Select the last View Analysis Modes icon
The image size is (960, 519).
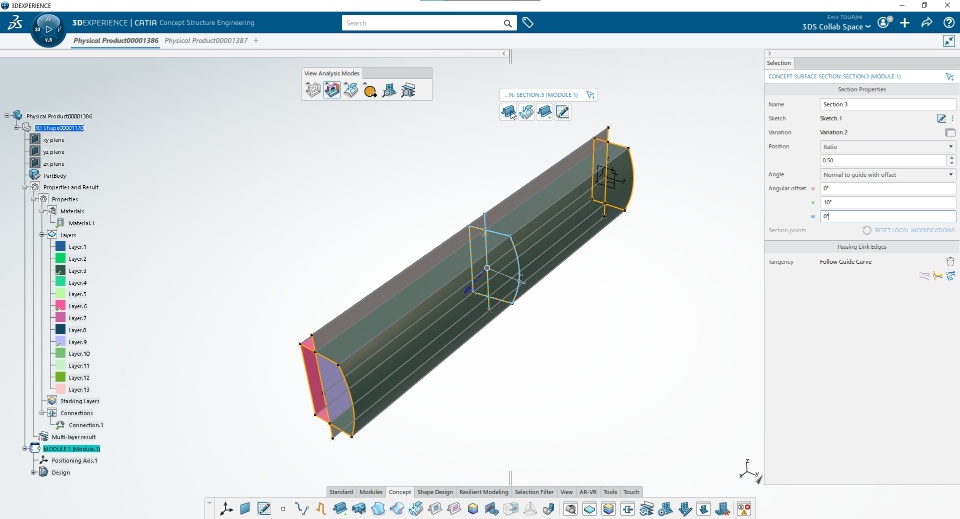[x=408, y=91]
